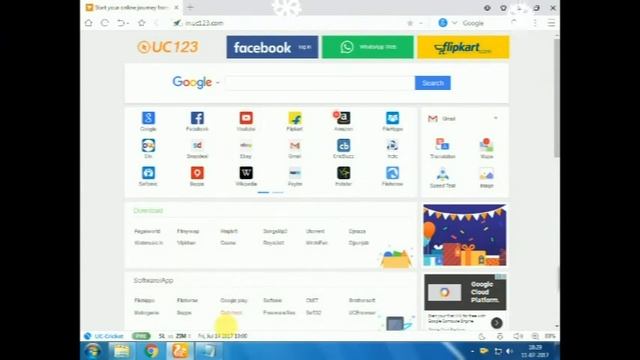Image resolution: width=640 pixels, height=360 pixels.
Task: Open the Wikipedia shortcut tile
Action: (x=246, y=176)
